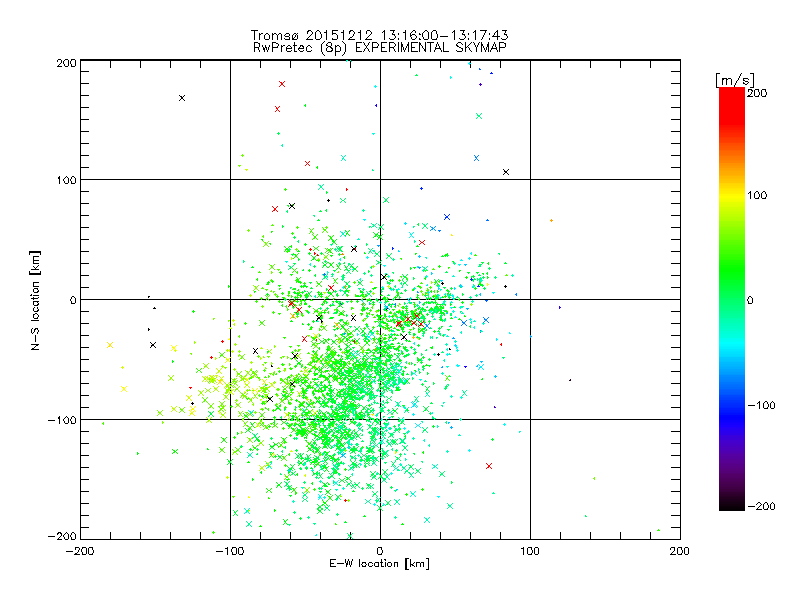
Task: Click the colorbar label '-100' in the blue region
Action: [761, 406]
